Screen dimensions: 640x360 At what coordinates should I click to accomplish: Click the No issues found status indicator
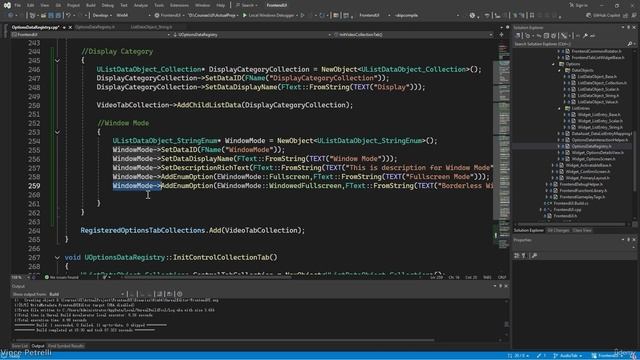click(x=62, y=278)
